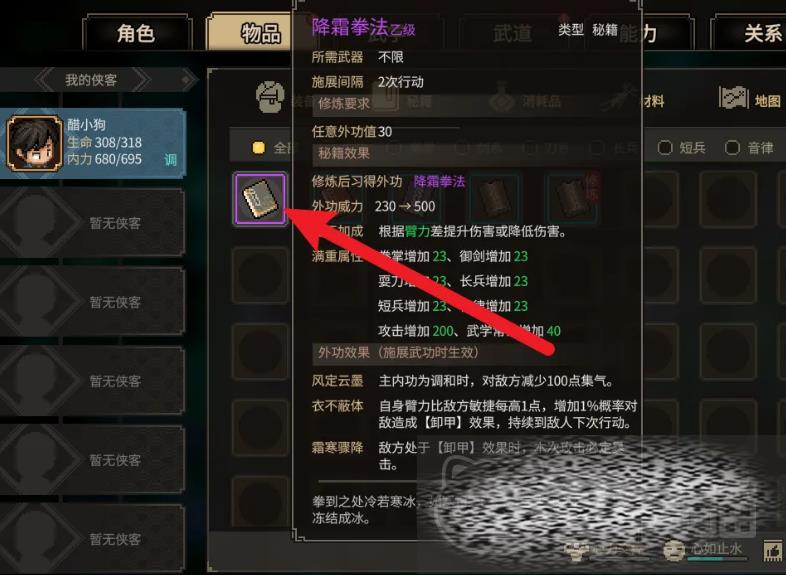Click the purple 降霜拳法 skill link
Viewport: 786px width, 575px height.
point(439,181)
